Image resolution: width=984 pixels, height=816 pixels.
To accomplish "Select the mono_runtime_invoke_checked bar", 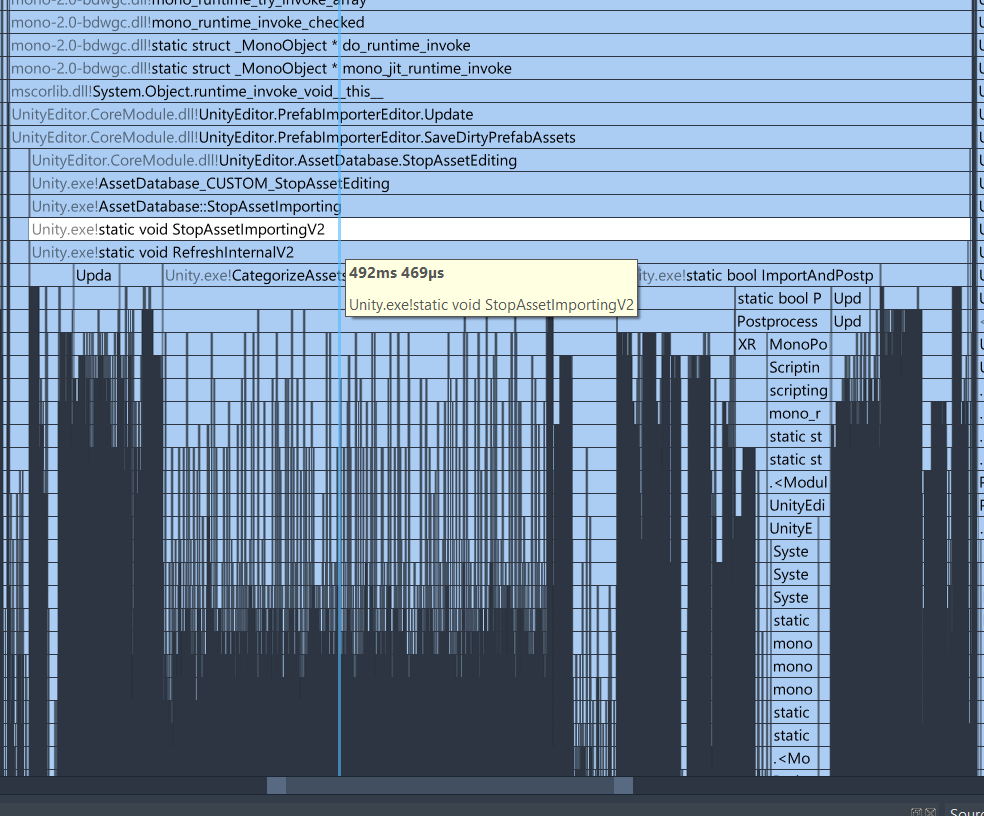I will (490, 23).
